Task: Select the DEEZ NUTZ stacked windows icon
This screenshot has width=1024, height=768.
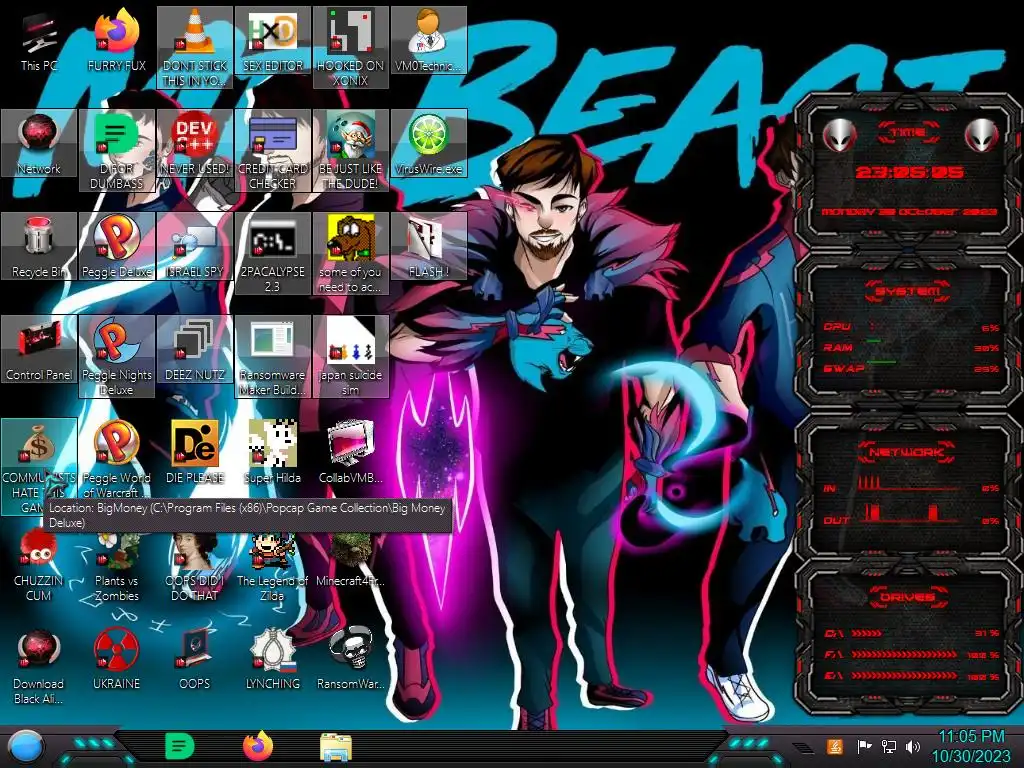Action: pos(195,349)
